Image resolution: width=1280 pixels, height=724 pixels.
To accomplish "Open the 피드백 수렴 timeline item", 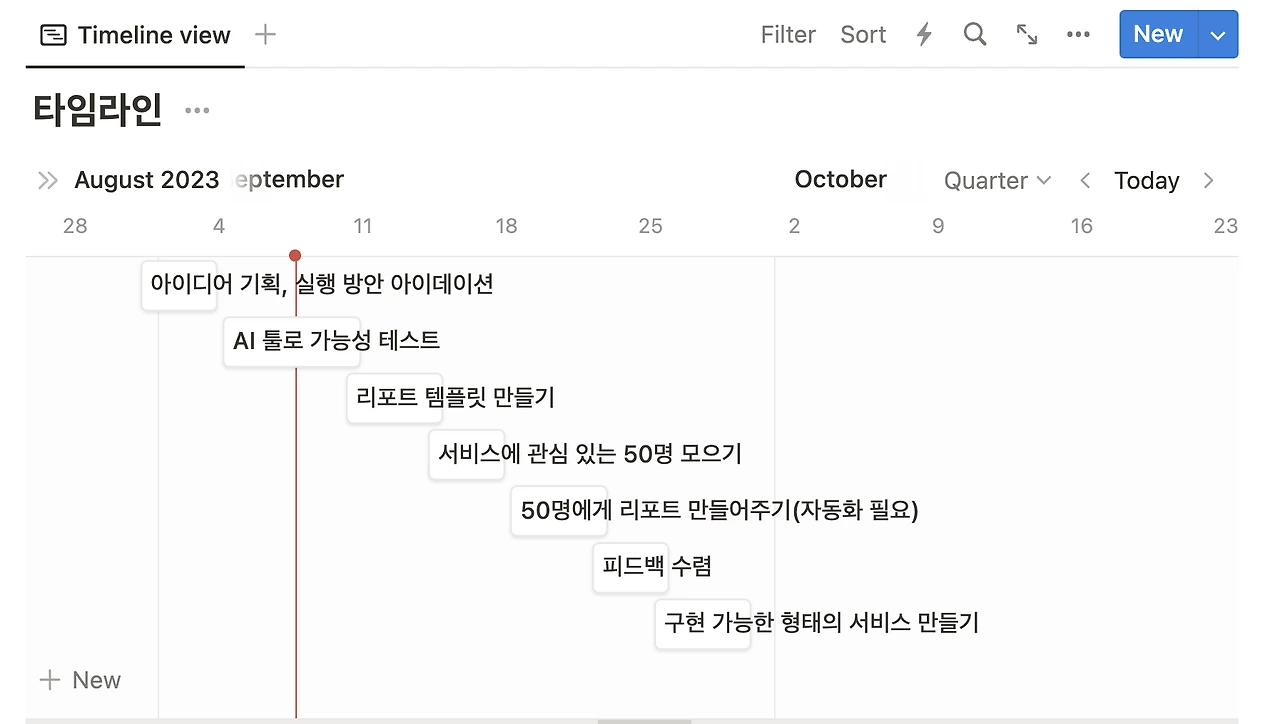I will (630, 567).
